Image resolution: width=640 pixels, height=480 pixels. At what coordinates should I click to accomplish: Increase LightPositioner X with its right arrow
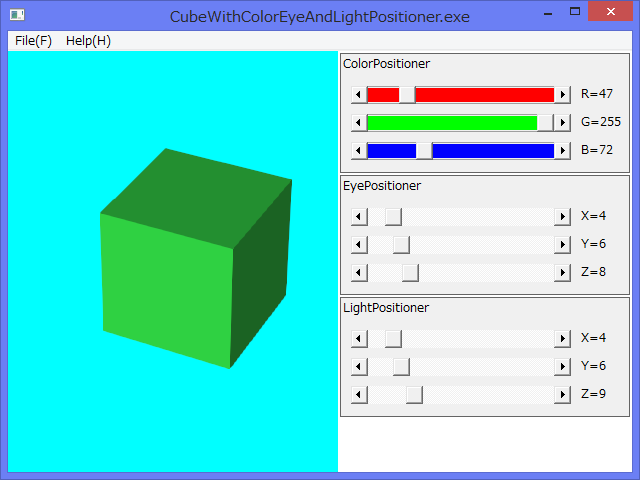(562, 338)
